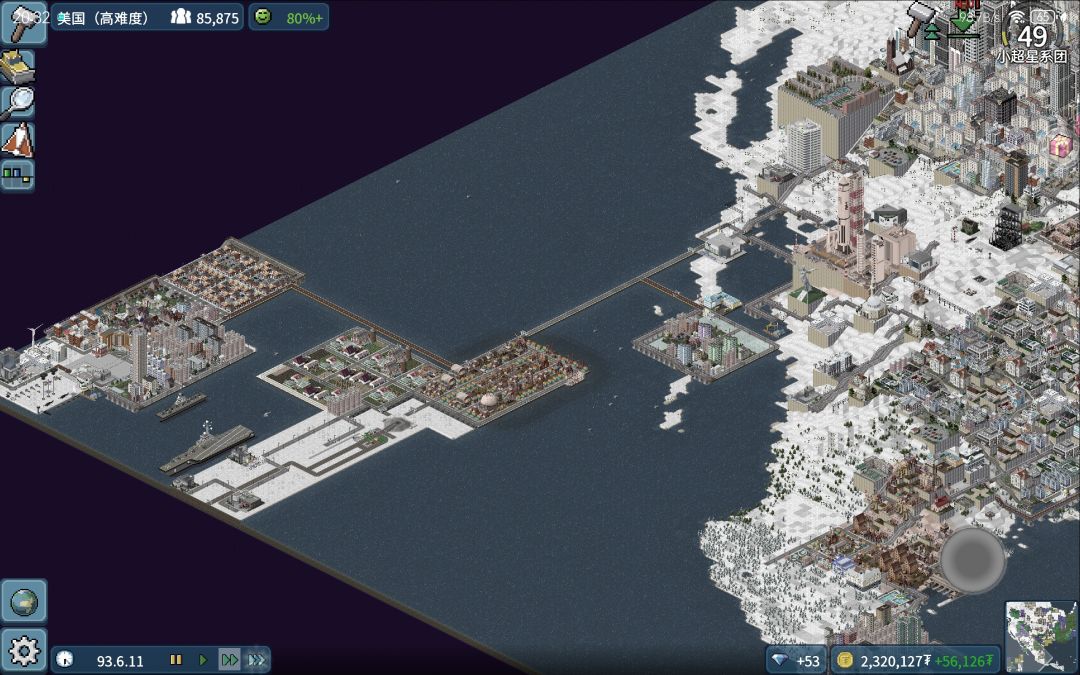Click the pink gift box icon
The width and height of the screenshot is (1080, 675).
pos(1060,145)
